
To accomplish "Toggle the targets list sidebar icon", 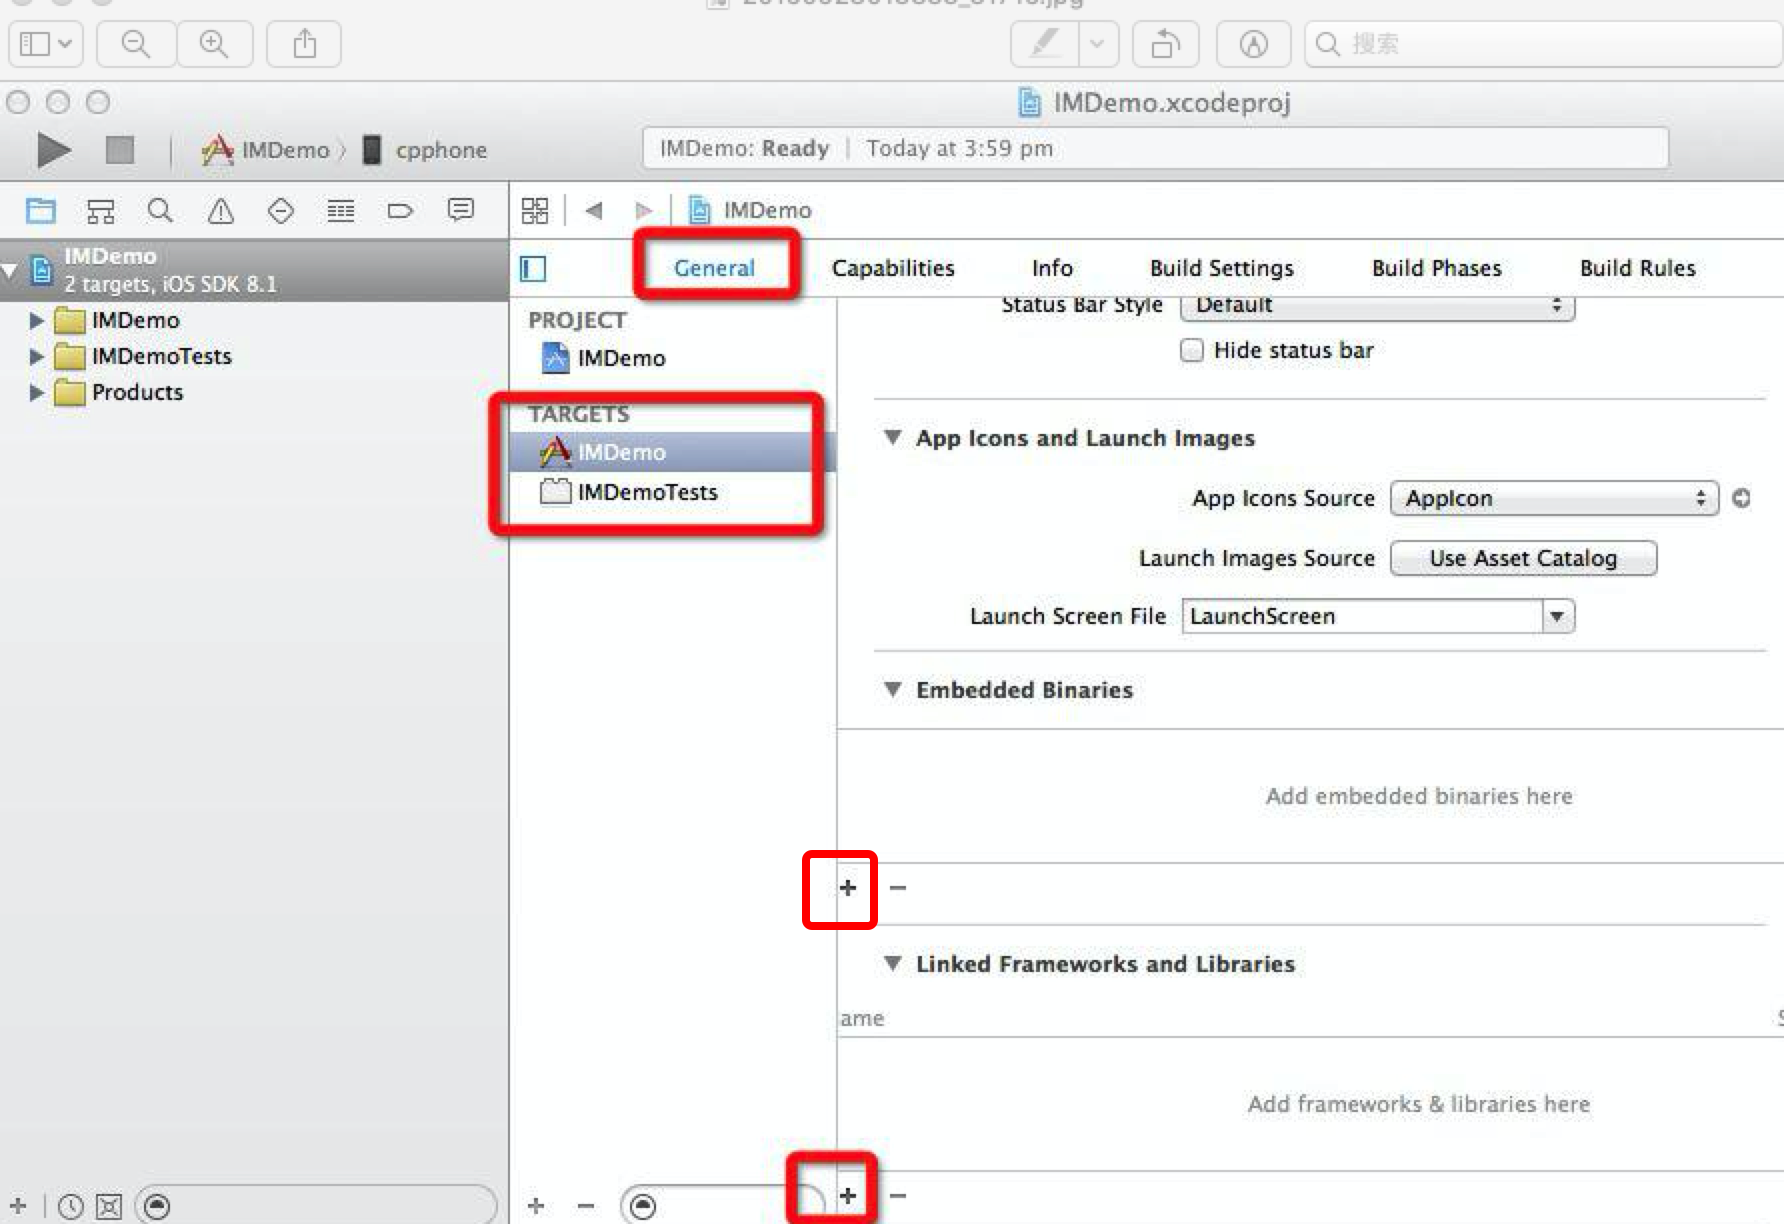I will tap(533, 268).
